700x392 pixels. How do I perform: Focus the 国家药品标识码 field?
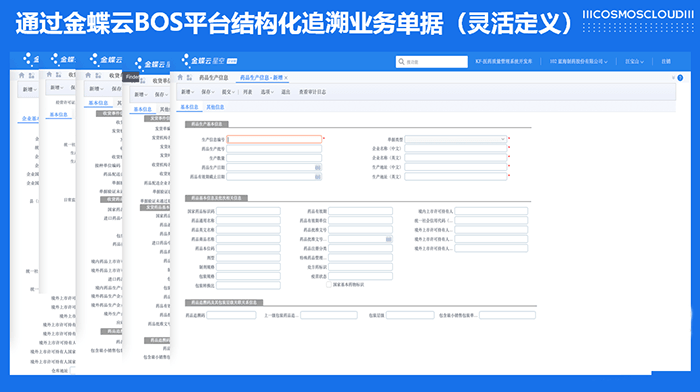(248, 211)
